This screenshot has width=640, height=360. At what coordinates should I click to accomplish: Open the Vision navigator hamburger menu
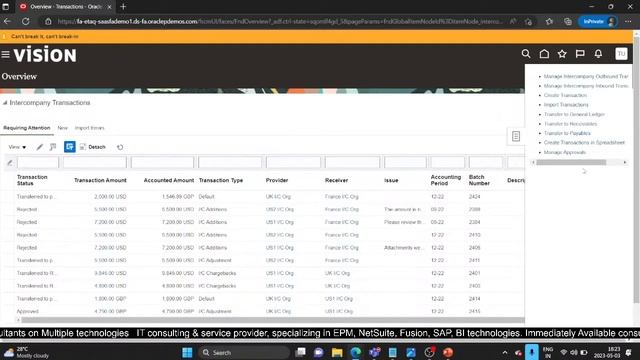click(5, 54)
